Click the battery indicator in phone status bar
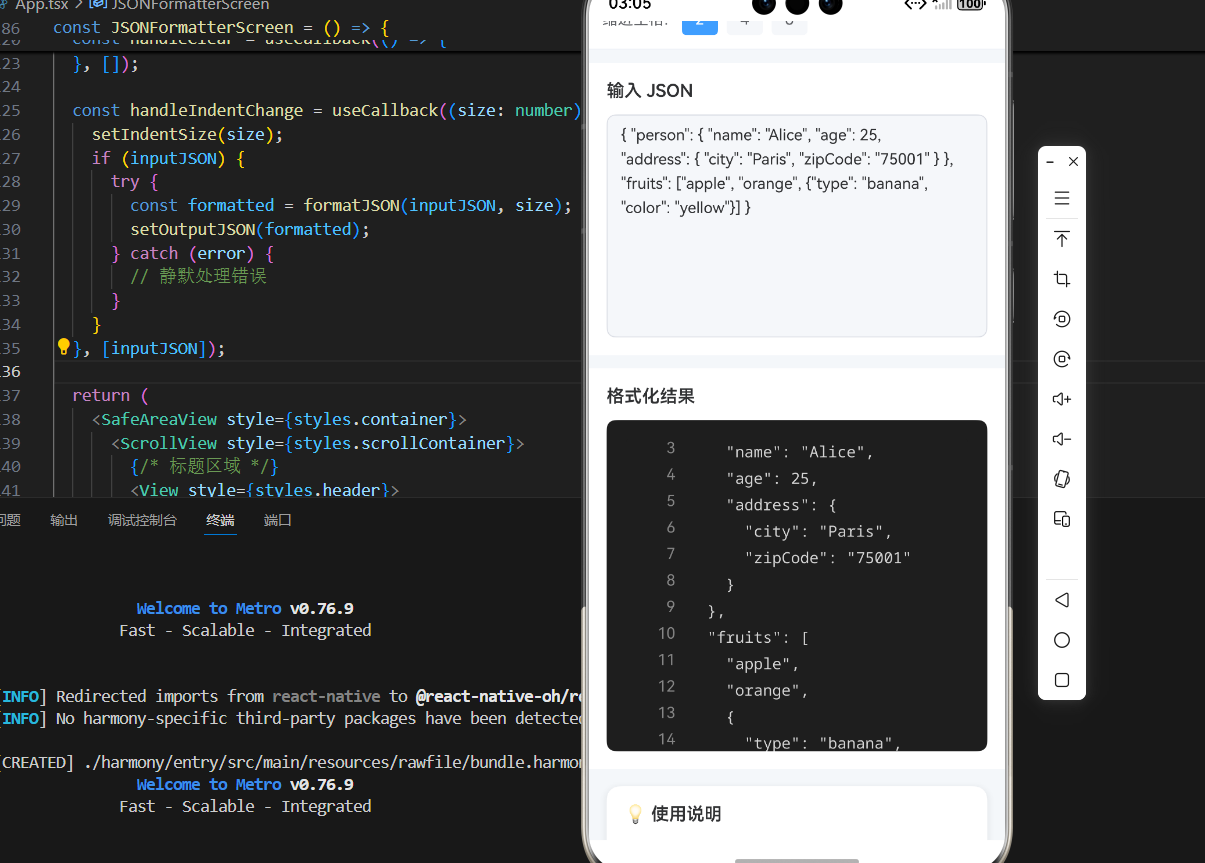Image resolution: width=1205 pixels, height=863 pixels. point(970,5)
